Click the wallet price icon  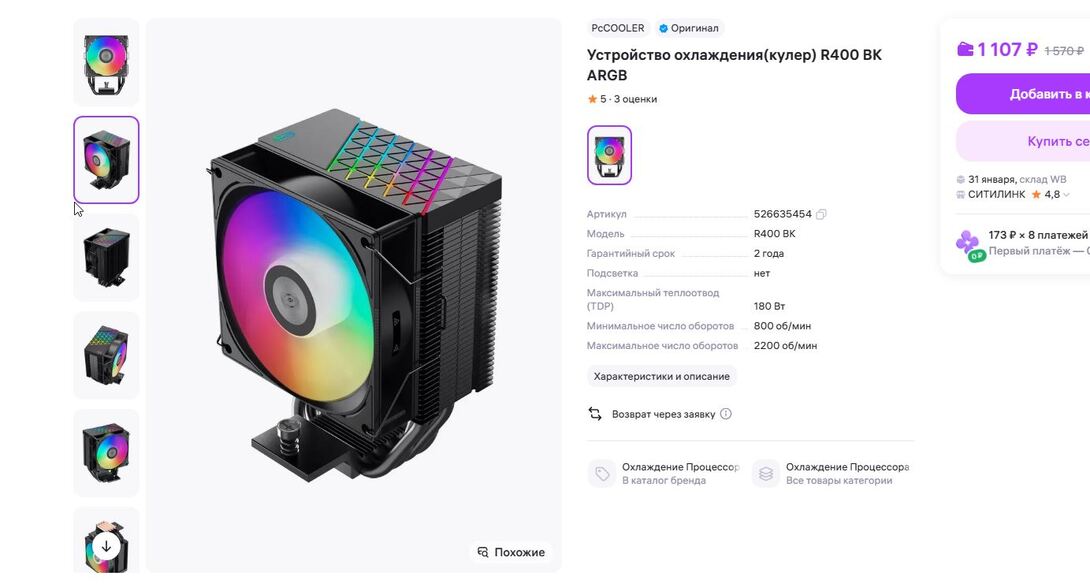[x=965, y=49]
